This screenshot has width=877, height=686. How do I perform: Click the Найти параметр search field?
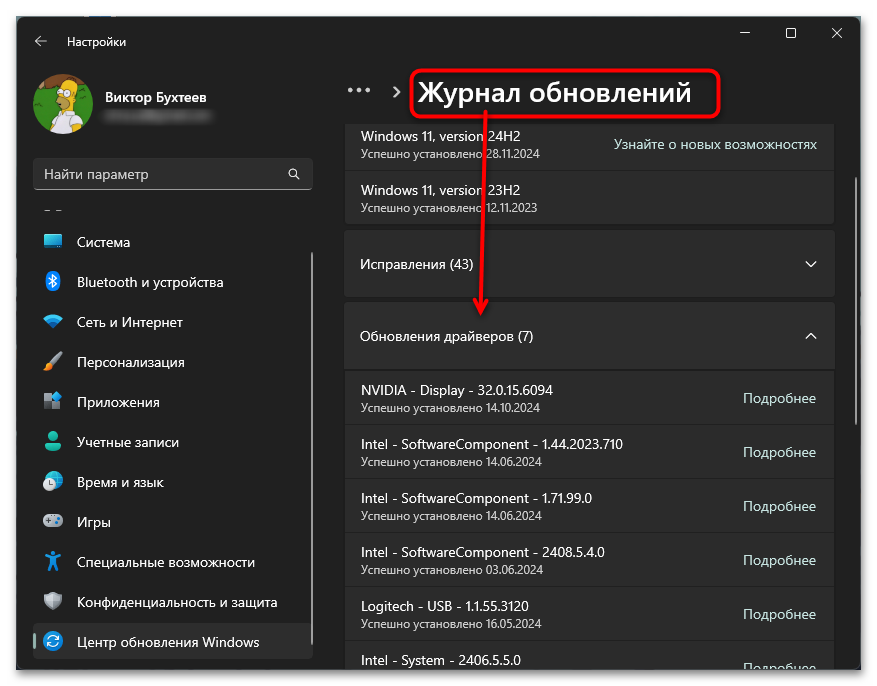(172, 174)
